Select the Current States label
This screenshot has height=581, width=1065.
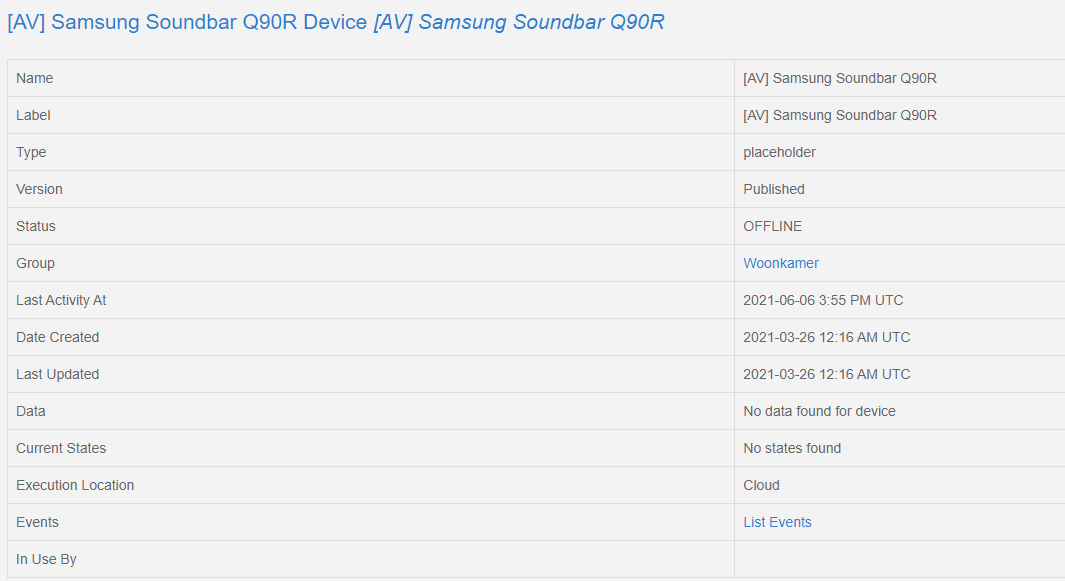(x=61, y=448)
